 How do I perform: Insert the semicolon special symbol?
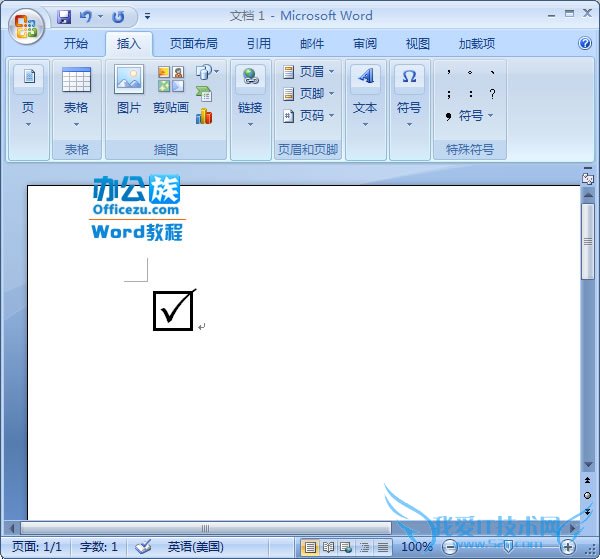(448, 94)
